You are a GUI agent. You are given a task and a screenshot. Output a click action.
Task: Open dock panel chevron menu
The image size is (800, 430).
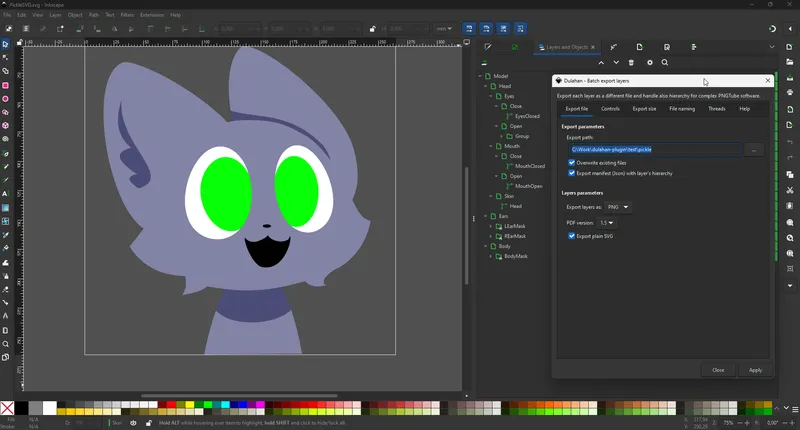point(772,47)
